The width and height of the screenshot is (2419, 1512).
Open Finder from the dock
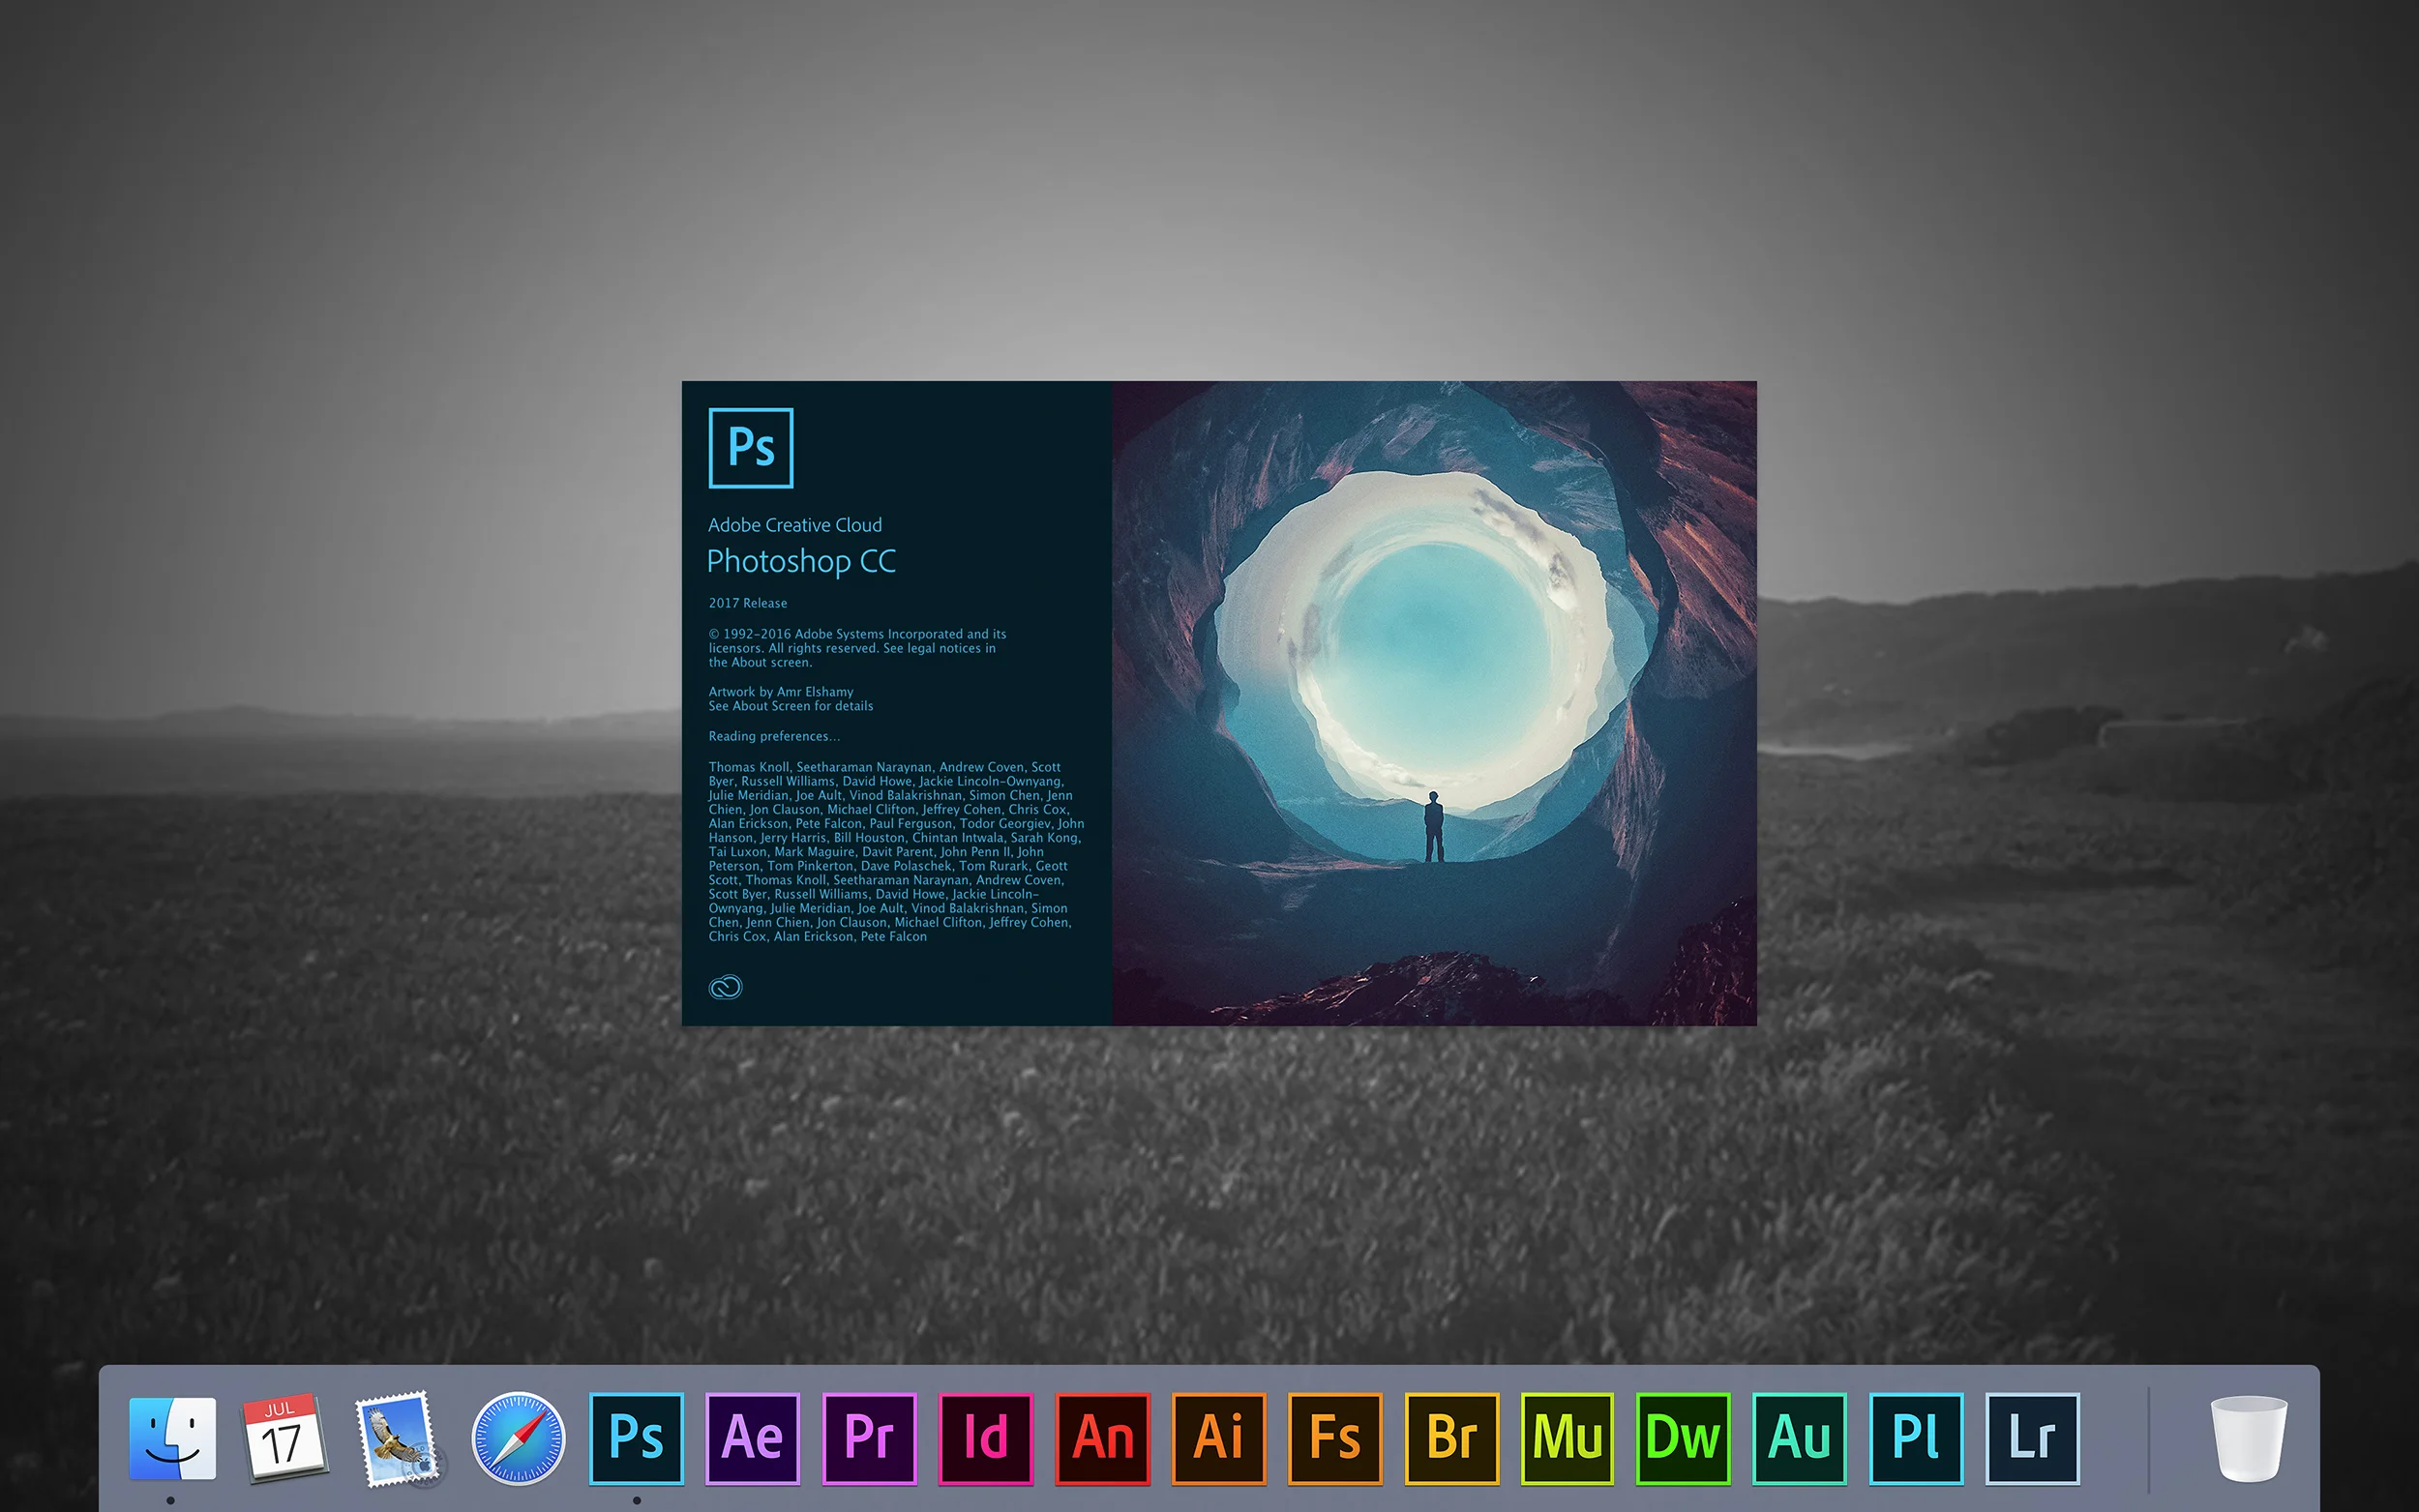[172, 1438]
